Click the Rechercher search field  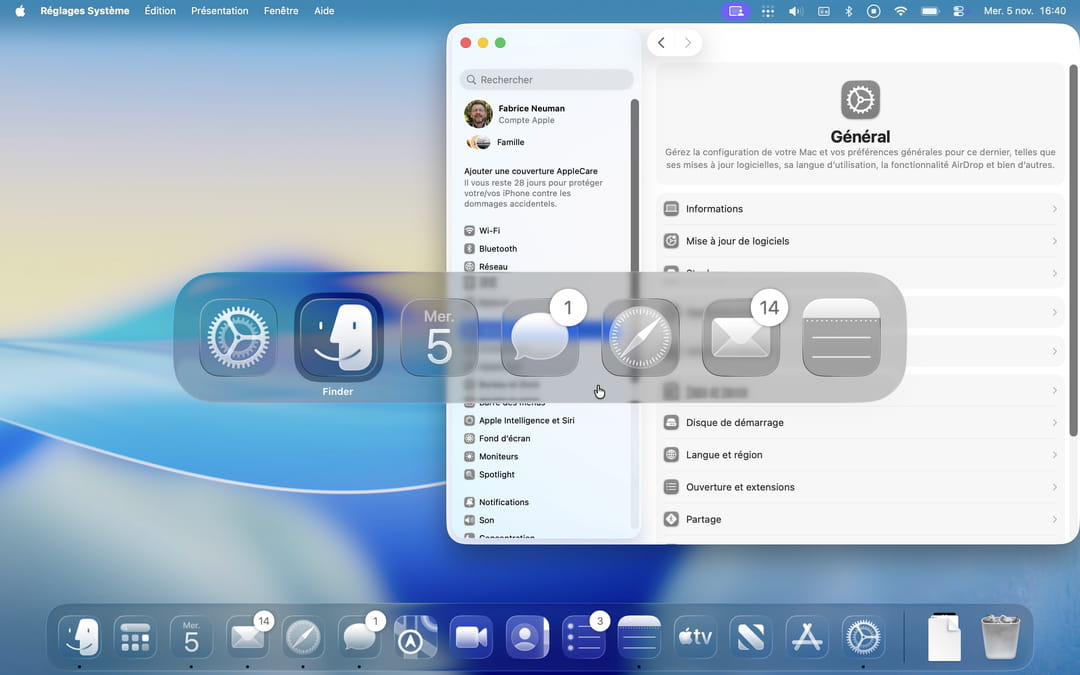(x=547, y=80)
